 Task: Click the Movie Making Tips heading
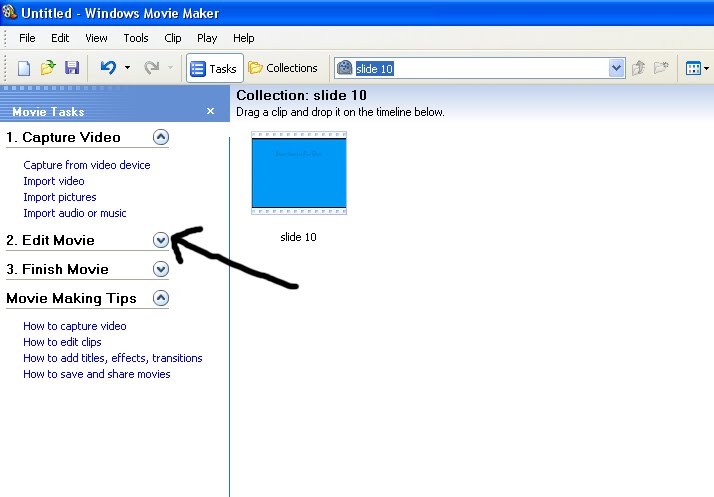71,298
